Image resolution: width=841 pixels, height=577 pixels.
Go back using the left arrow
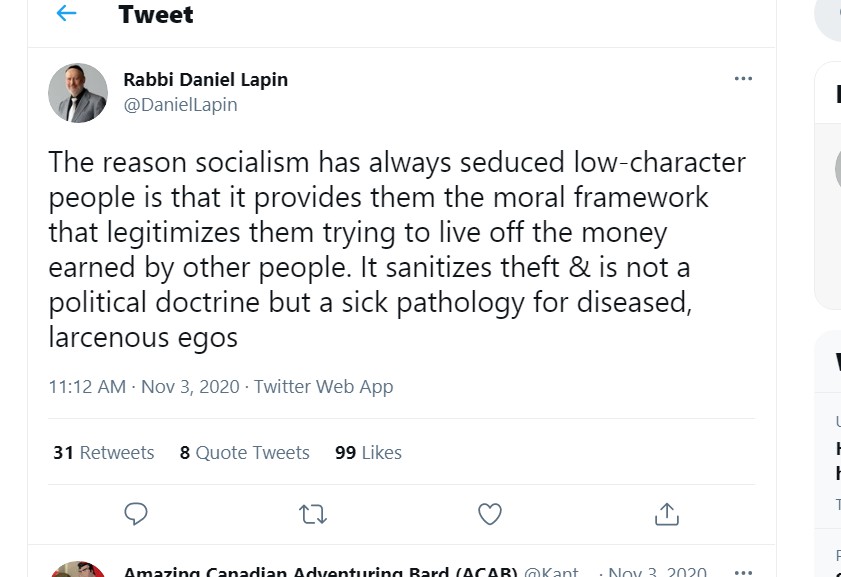66,14
